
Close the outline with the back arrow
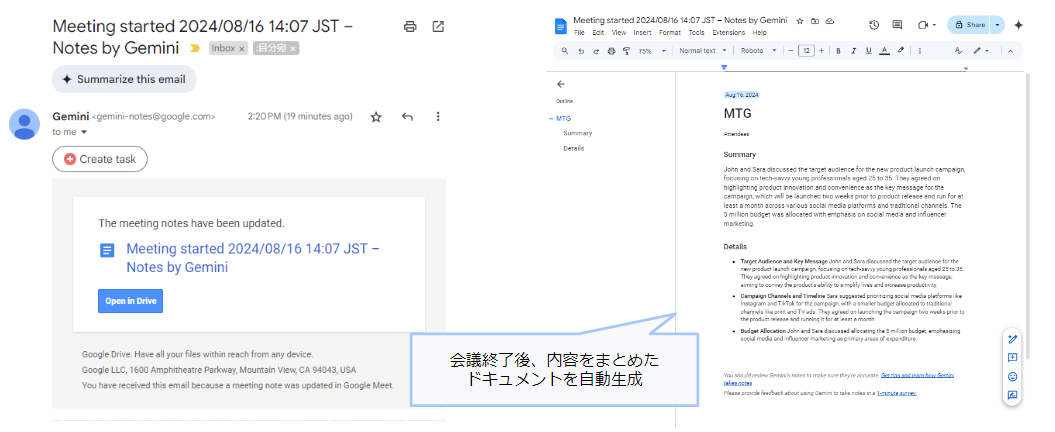coord(561,84)
